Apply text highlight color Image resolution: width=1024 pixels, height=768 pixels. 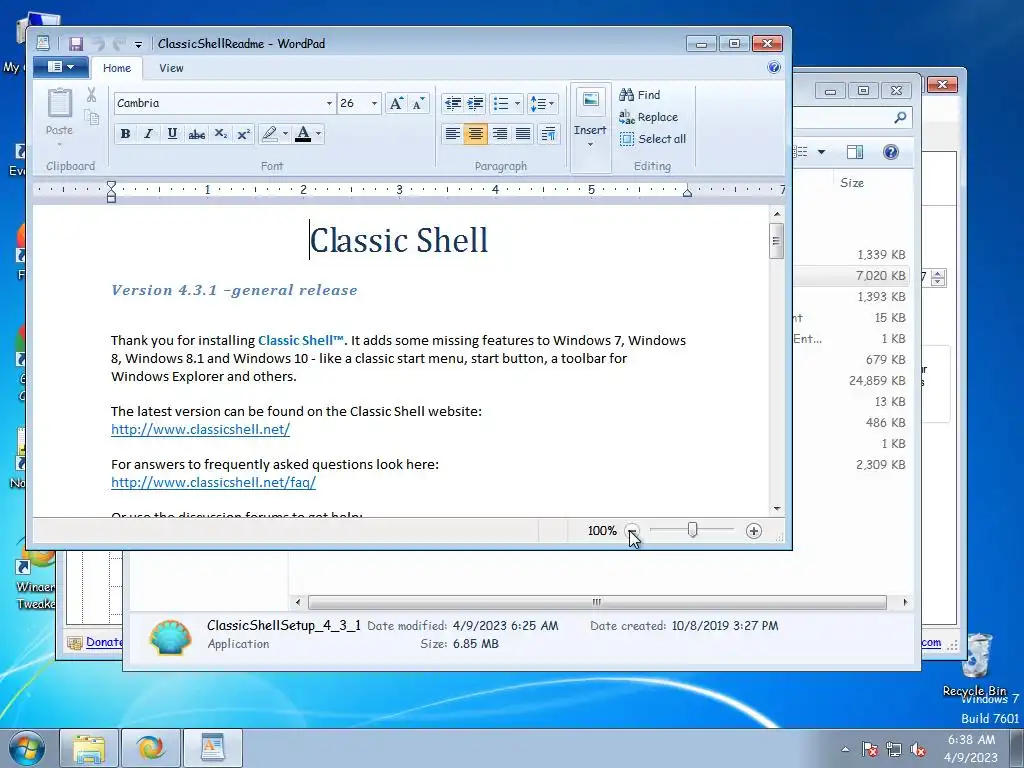pyautogui.click(x=270, y=134)
